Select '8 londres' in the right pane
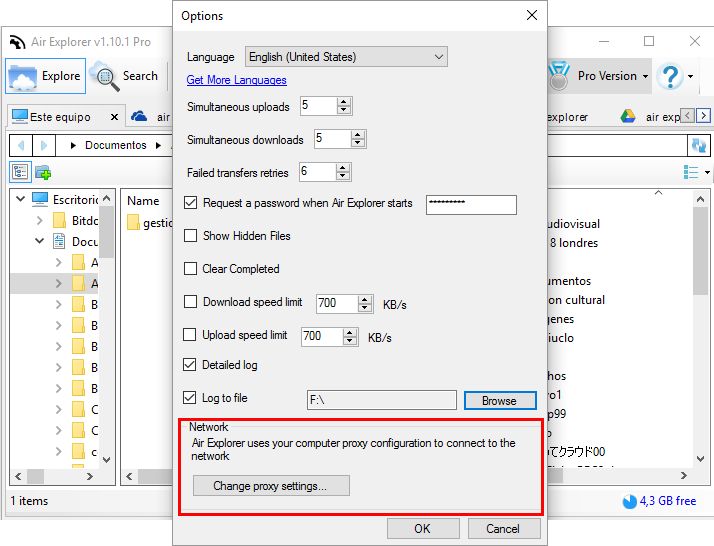The width and height of the screenshot is (714, 546). 574,243
